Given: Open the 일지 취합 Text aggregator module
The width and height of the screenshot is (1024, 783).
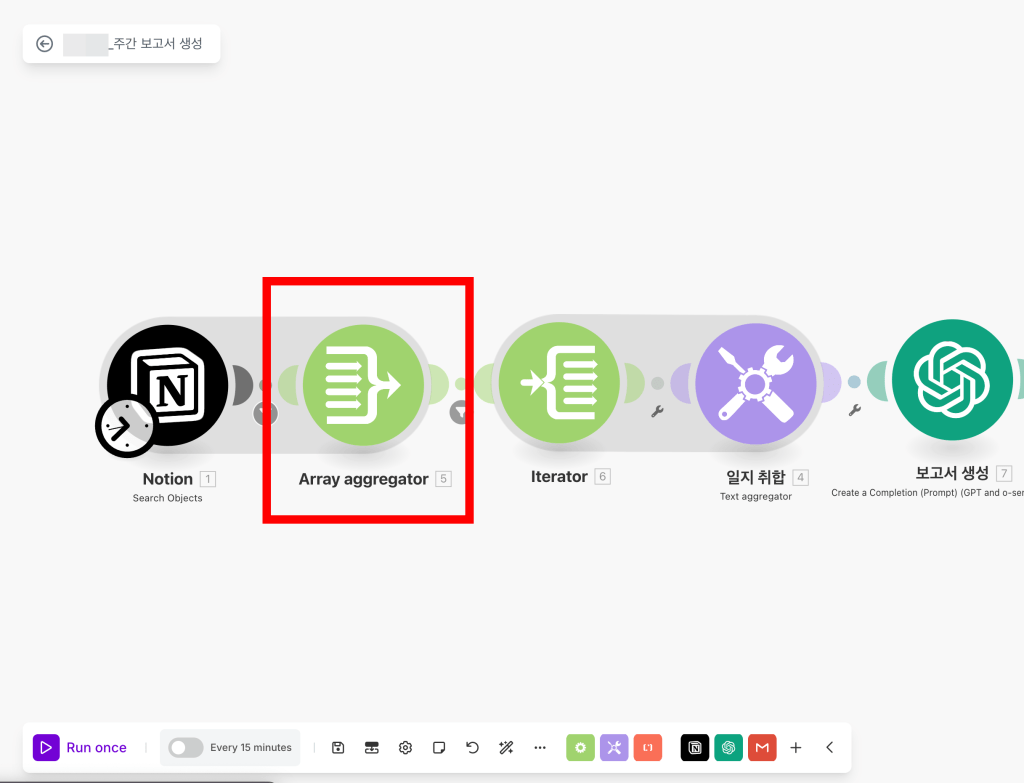Looking at the screenshot, I should tap(757, 382).
